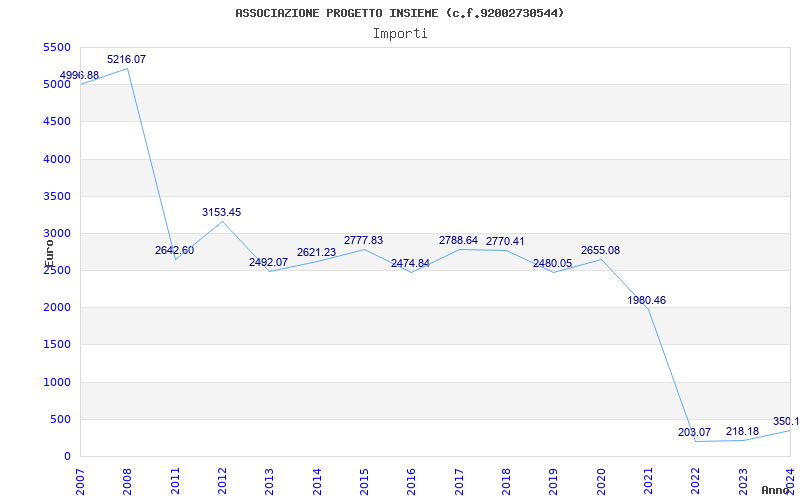Click the Euro y-axis label
The height and width of the screenshot is (500, 800).
coord(49,252)
